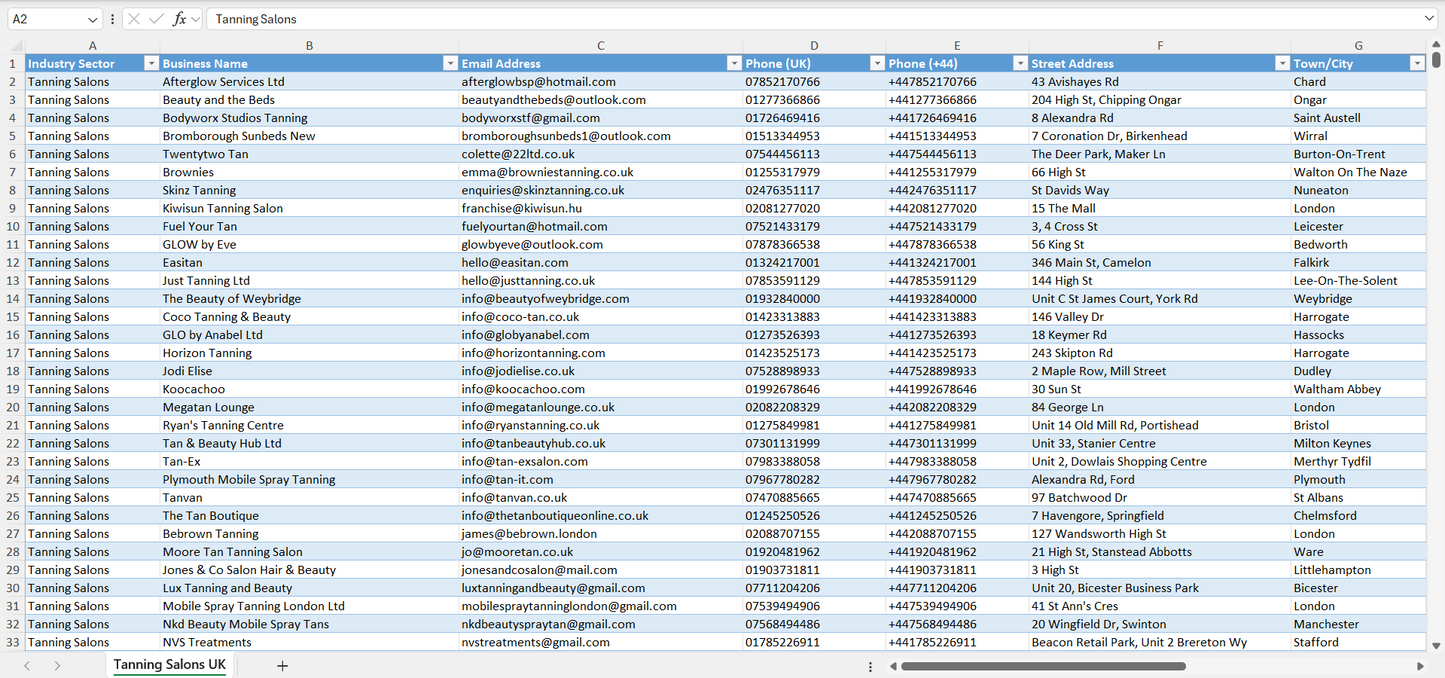Open the Industry Sector filter dropdown
1445x678 pixels.
[x=151, y=63]
